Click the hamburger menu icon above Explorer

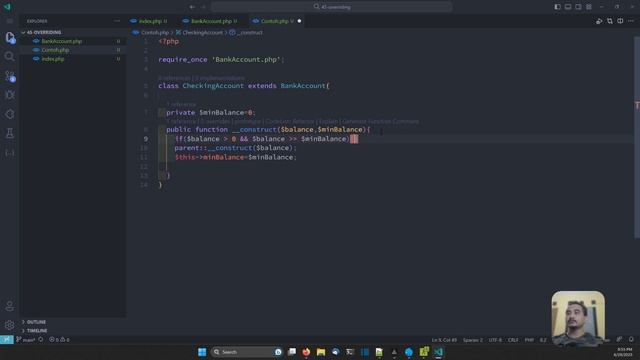coord(10,21)
